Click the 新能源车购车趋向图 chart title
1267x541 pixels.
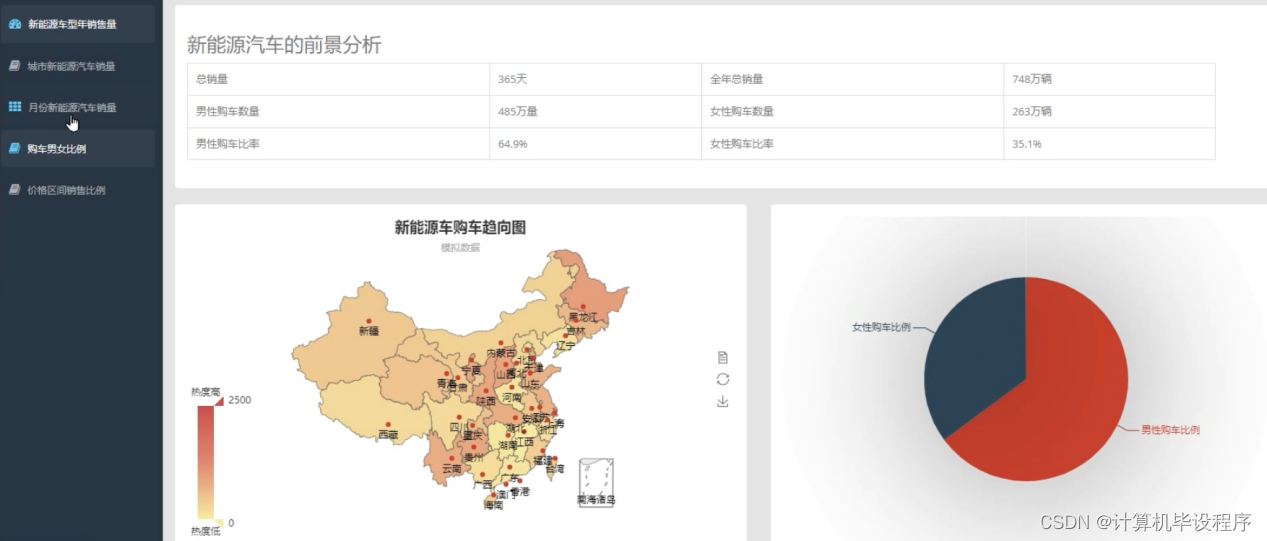[x=460, y=228]
